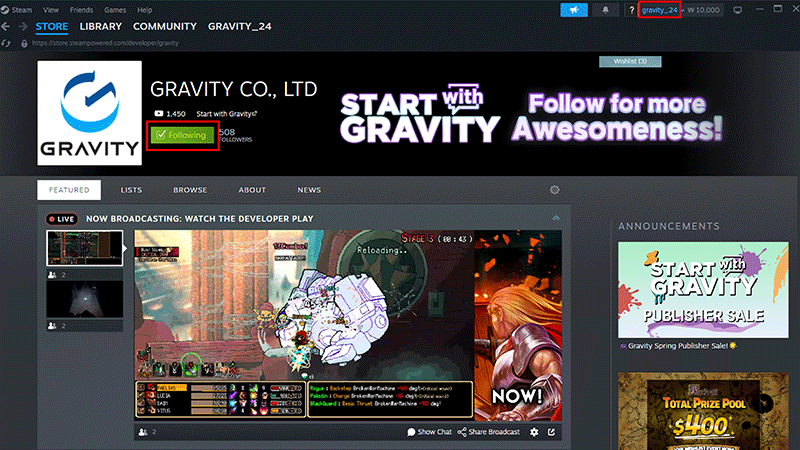
Task: Select the FEATURED tab
Action: click(69, 190)
